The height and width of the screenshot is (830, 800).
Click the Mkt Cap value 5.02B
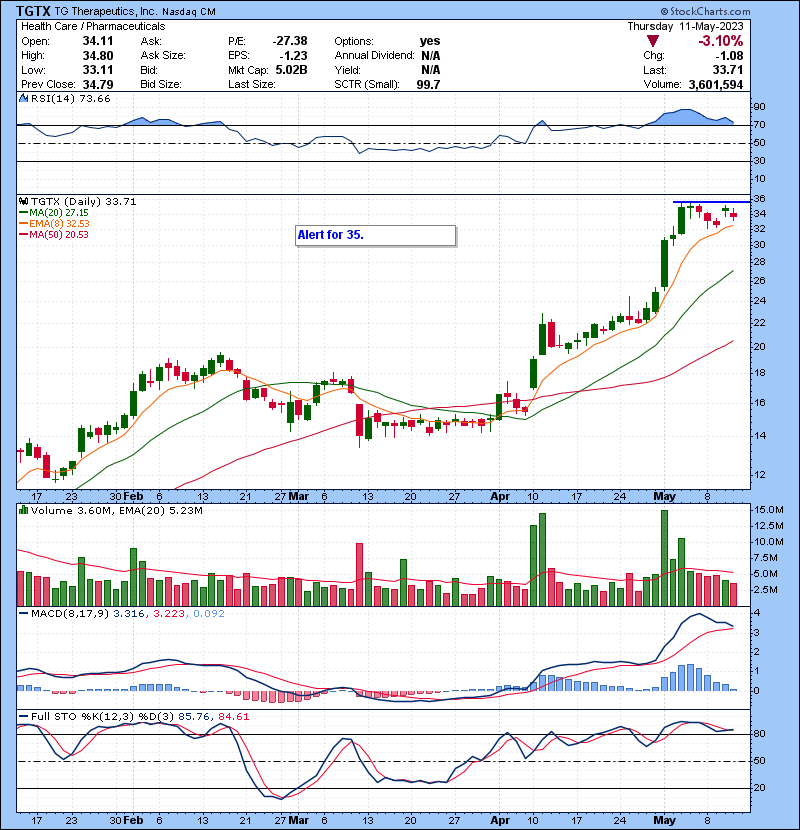pyautogui.click(x=291, y=70)
